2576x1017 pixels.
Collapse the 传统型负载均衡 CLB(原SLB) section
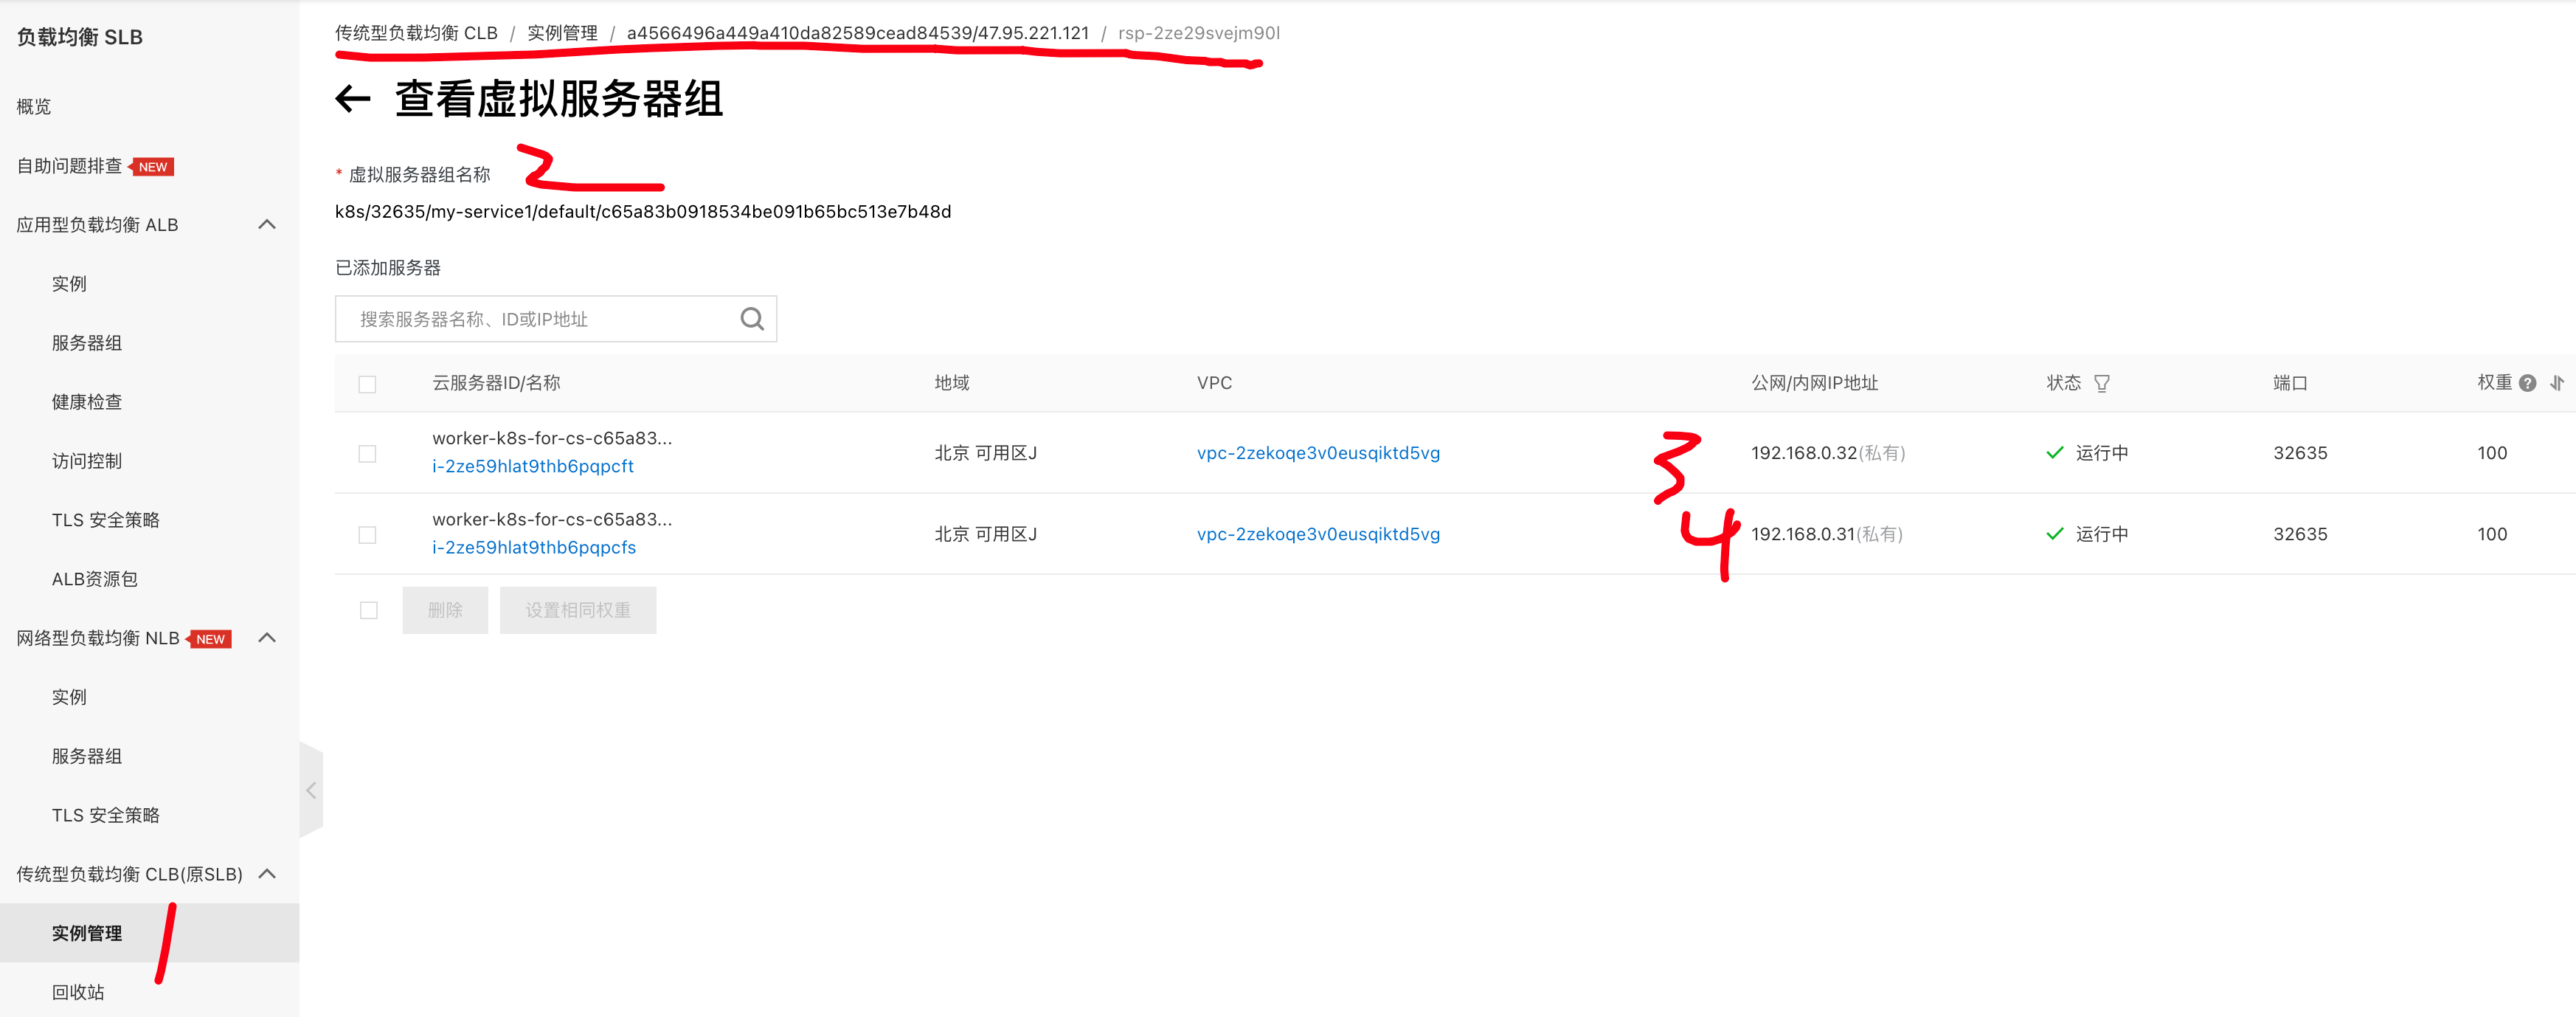tap(267, 874)
